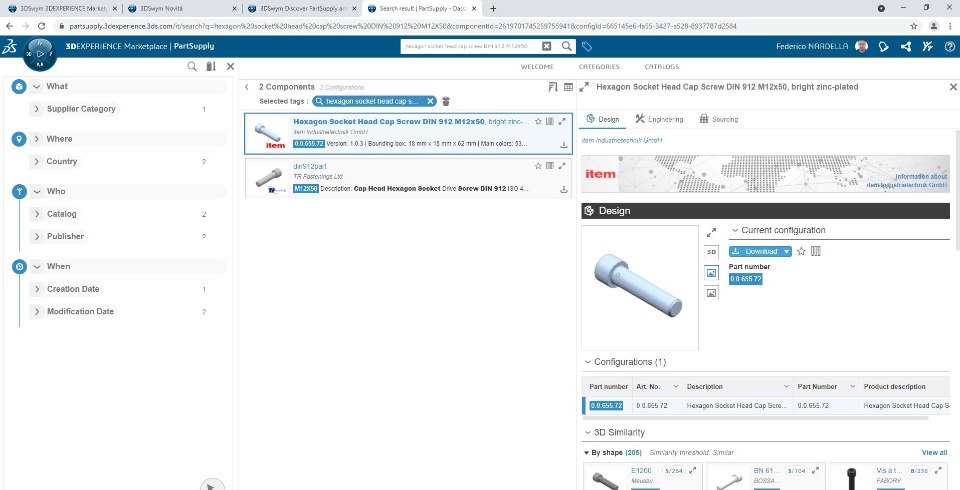Click the blue tag icon beside the search
The image size is (960, 490).
(587, 47)
